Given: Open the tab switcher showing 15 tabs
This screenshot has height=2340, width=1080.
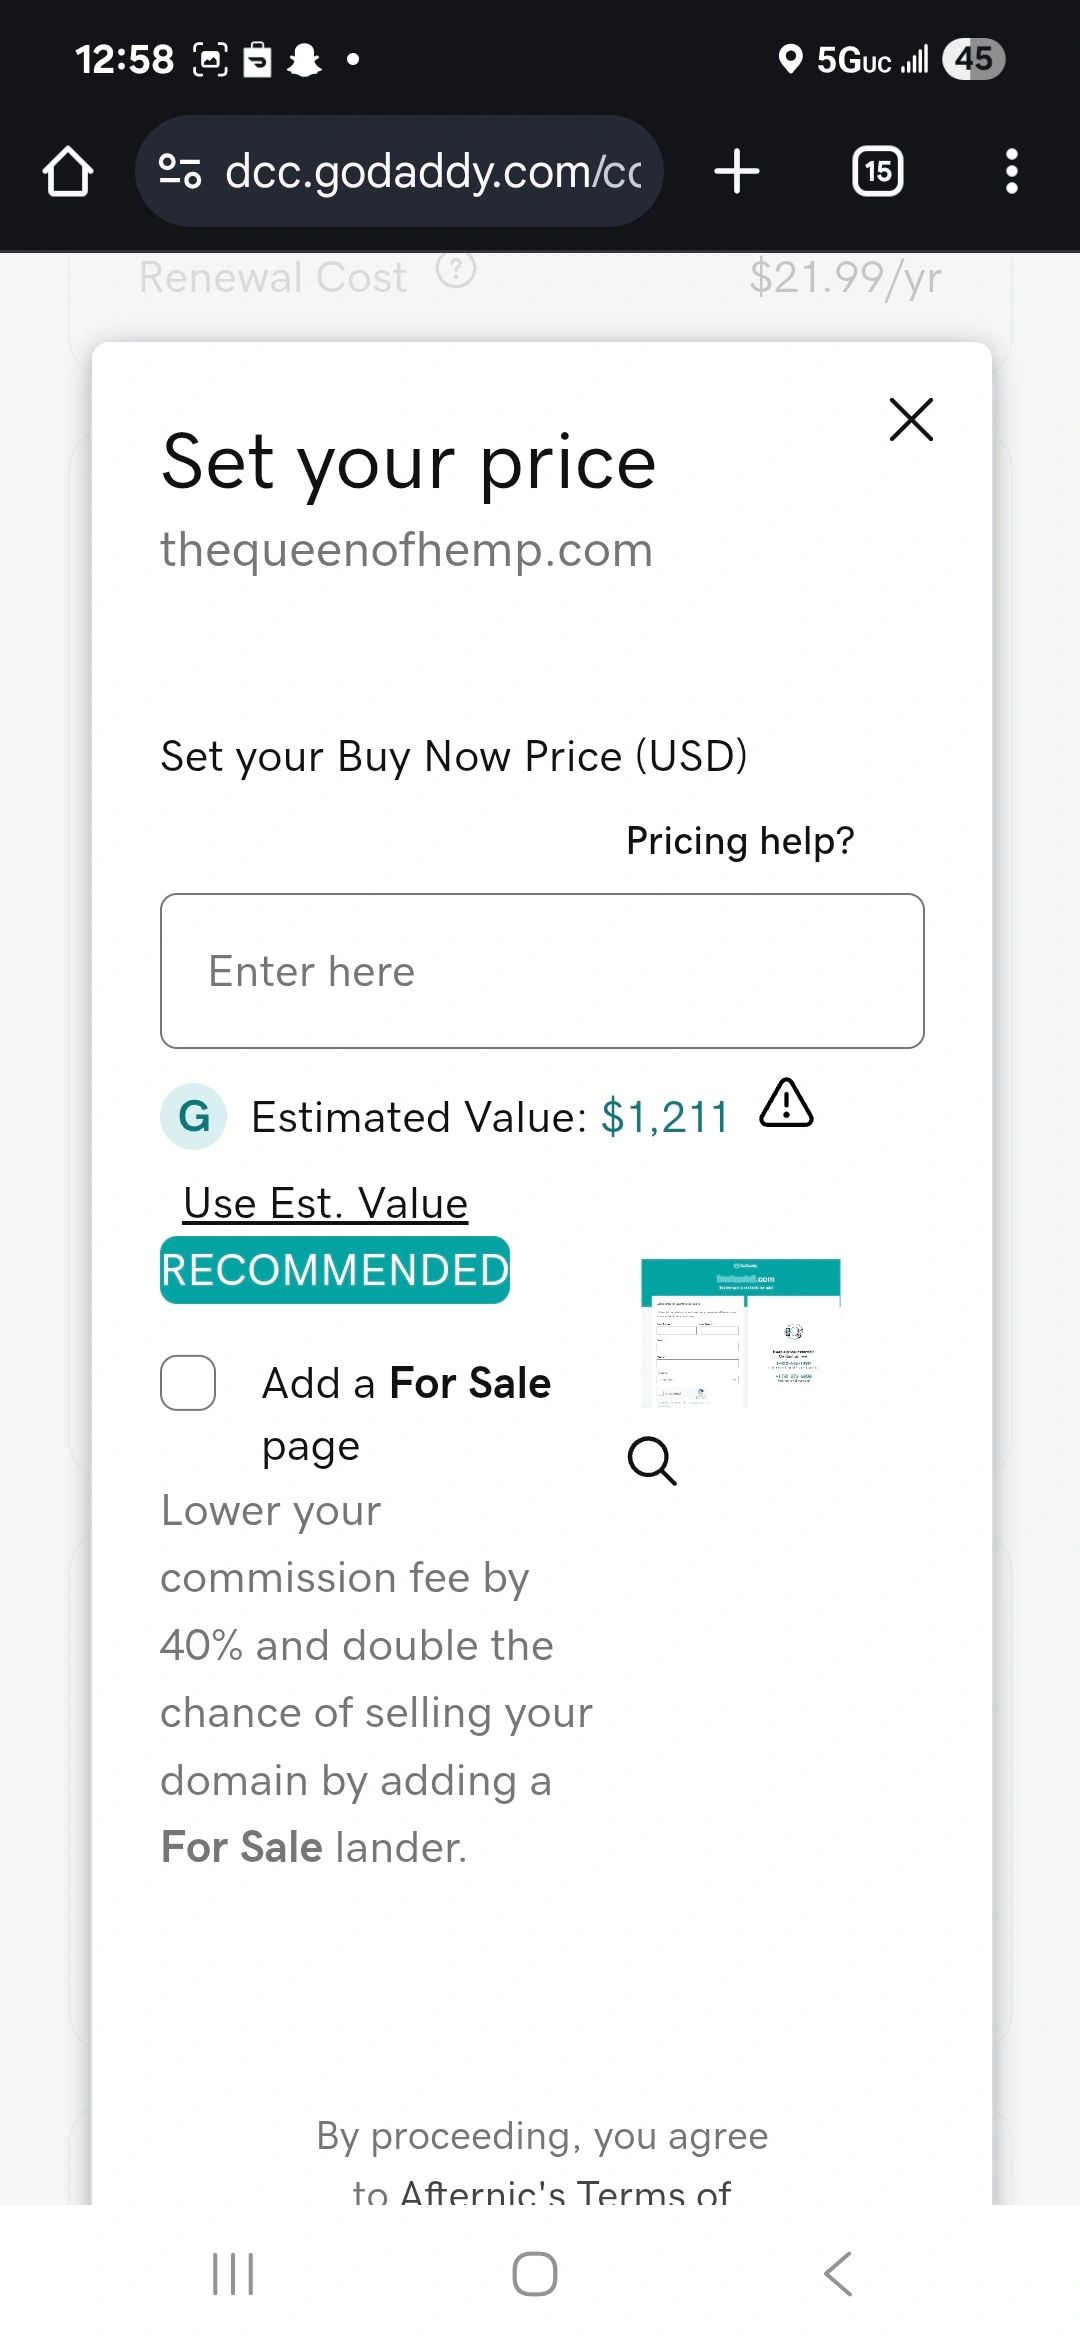Looking at the screenshot, I should pyautogui.click(x=877, y=172).
